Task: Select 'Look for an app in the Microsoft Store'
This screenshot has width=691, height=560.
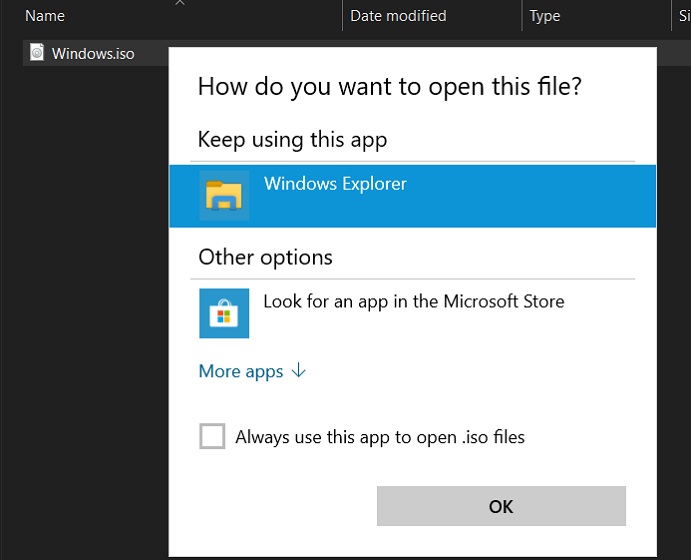Action: [413, 301]
